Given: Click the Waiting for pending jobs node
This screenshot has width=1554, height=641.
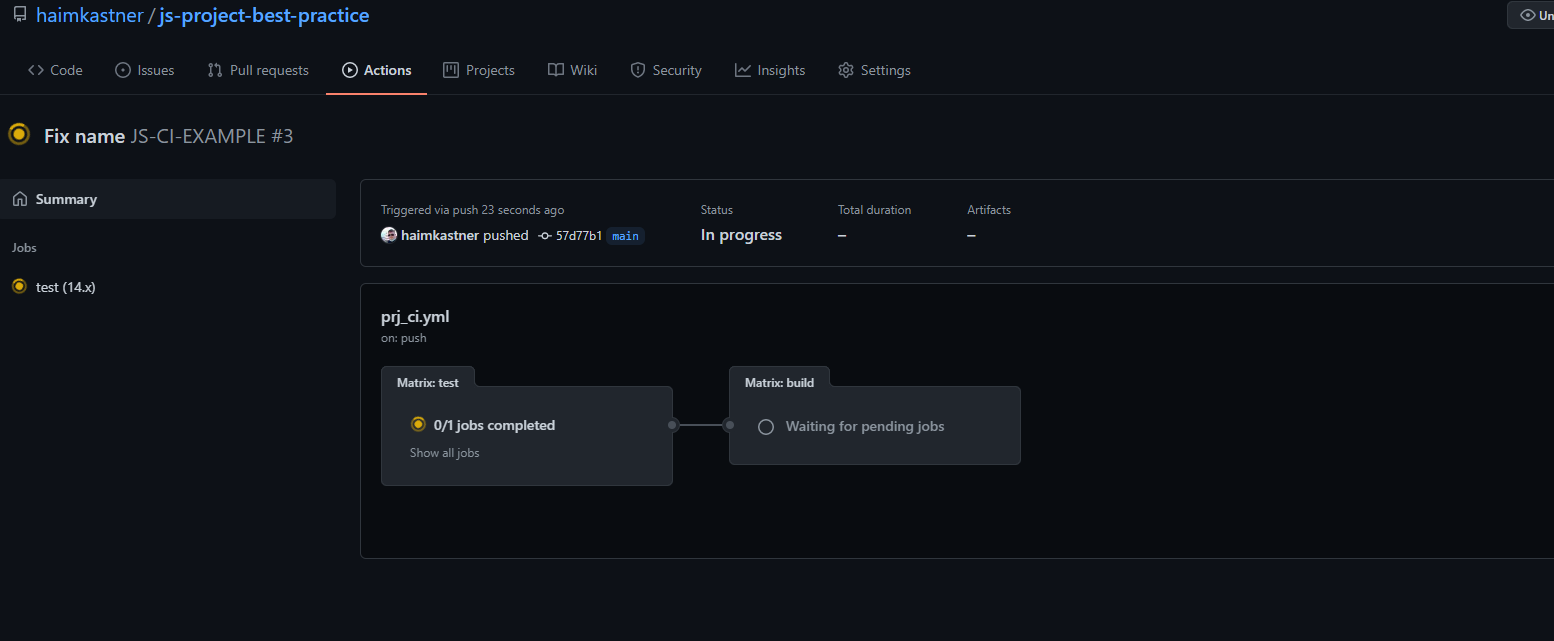Looking at the screenshot, I should 864,426.
